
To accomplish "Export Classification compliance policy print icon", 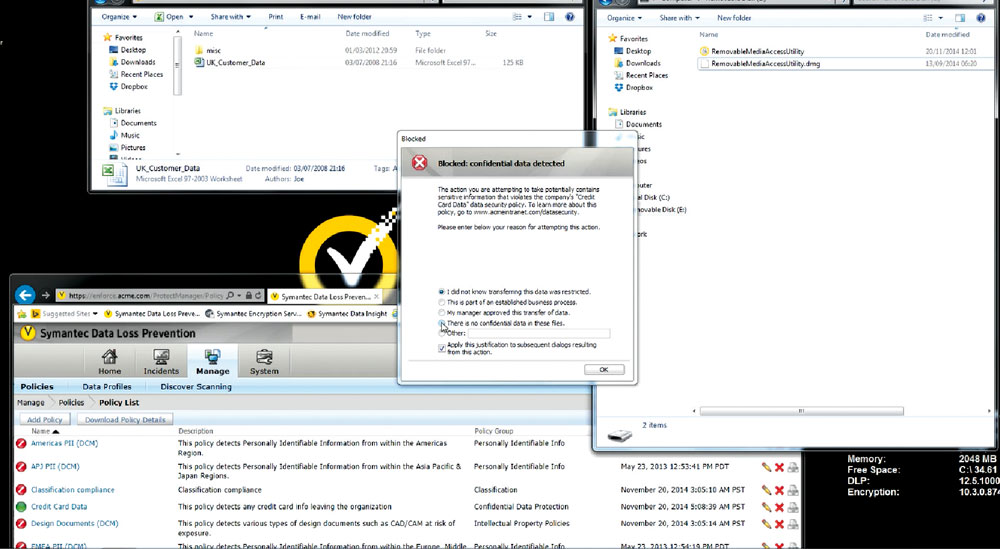I will click(793, 490).
